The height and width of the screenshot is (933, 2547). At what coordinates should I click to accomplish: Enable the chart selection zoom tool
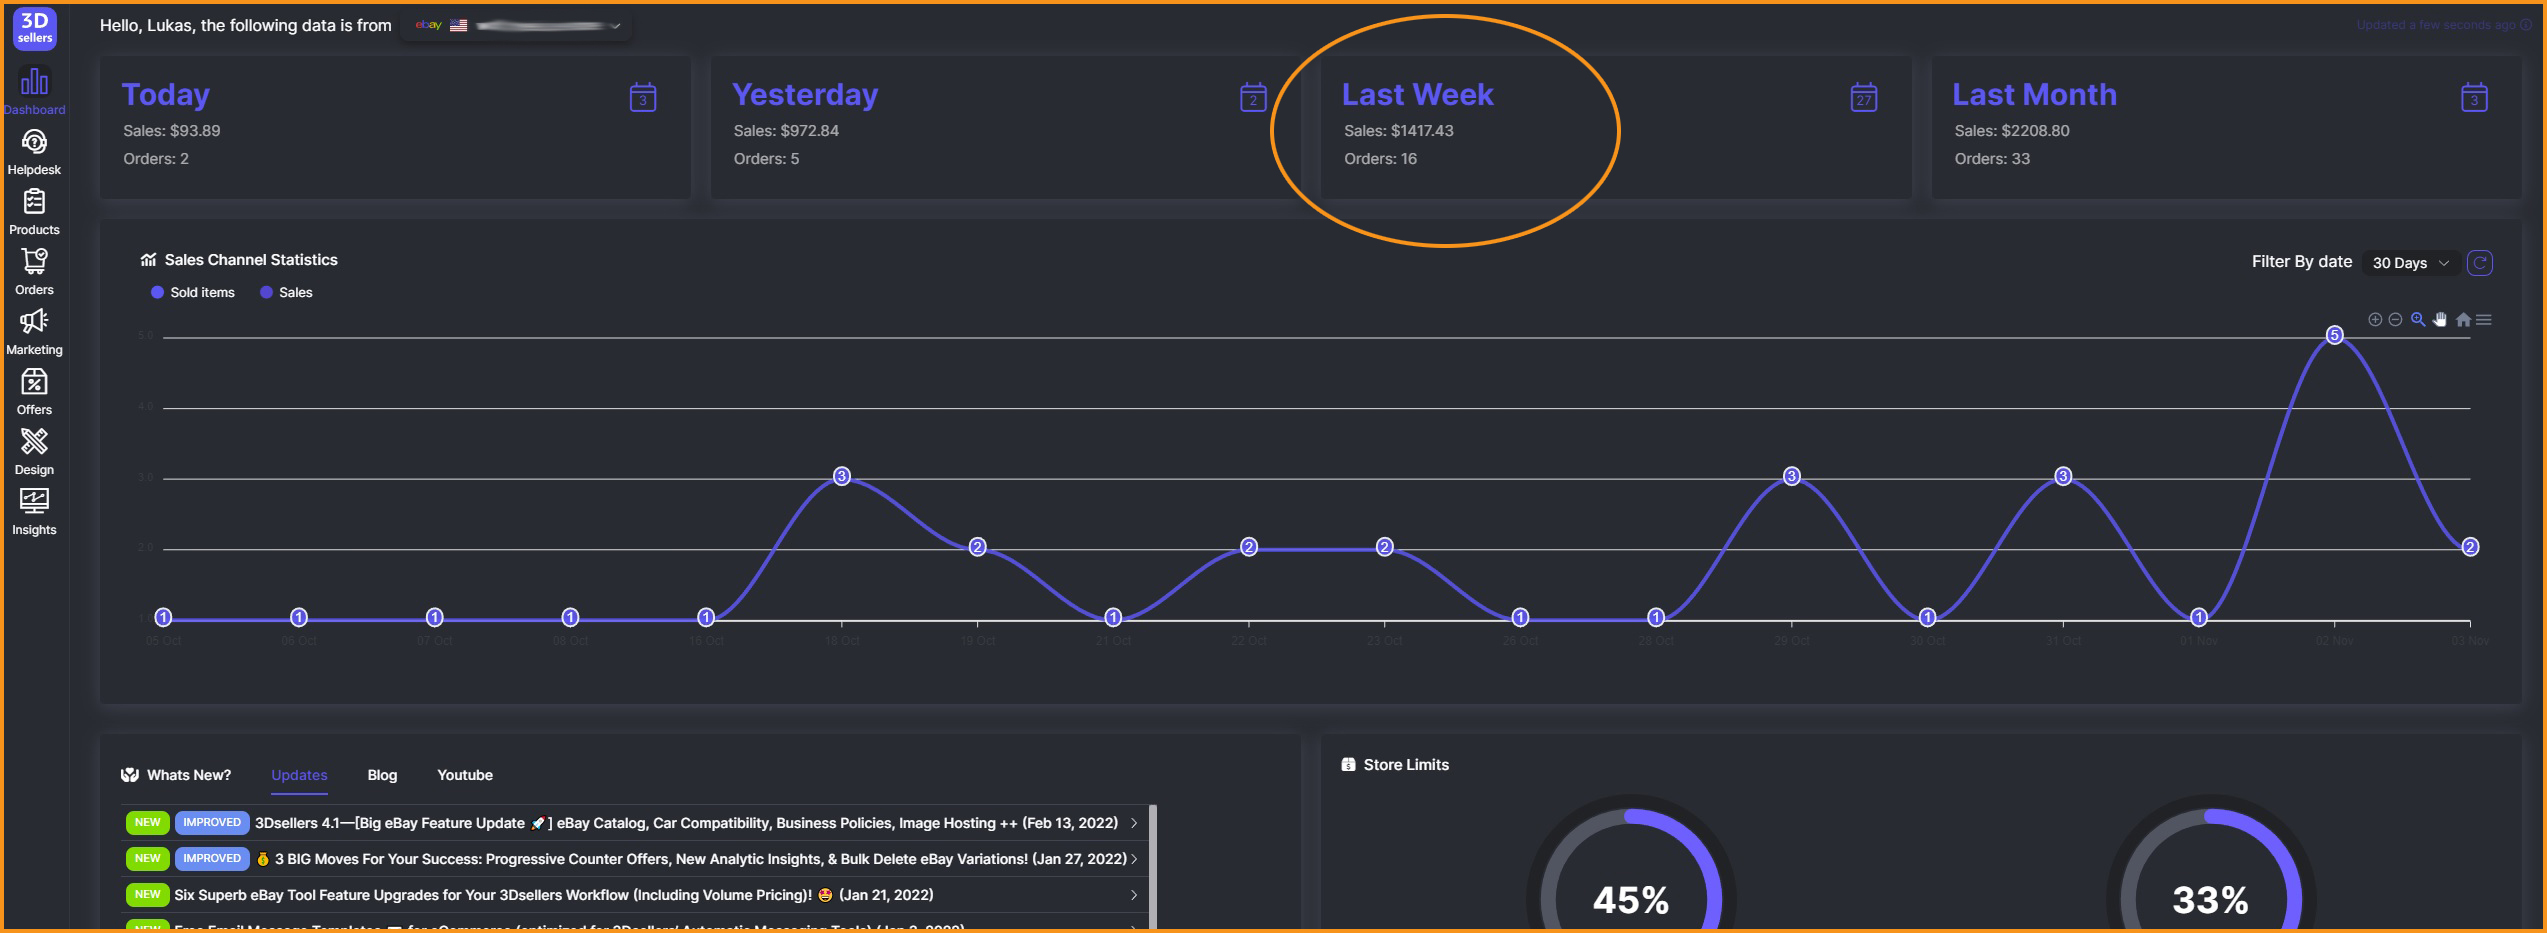click(2418, 320)
